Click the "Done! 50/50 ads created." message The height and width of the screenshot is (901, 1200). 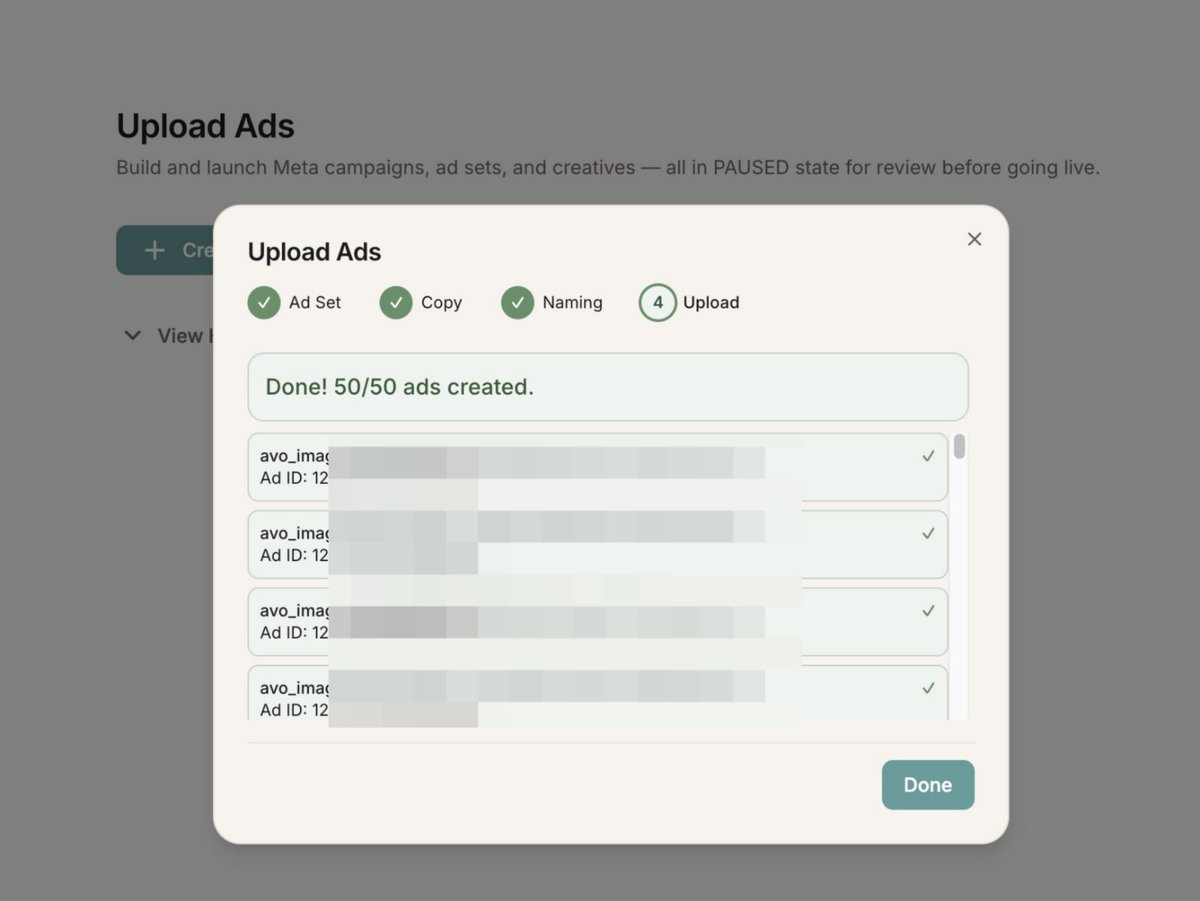tap(608, 387)
